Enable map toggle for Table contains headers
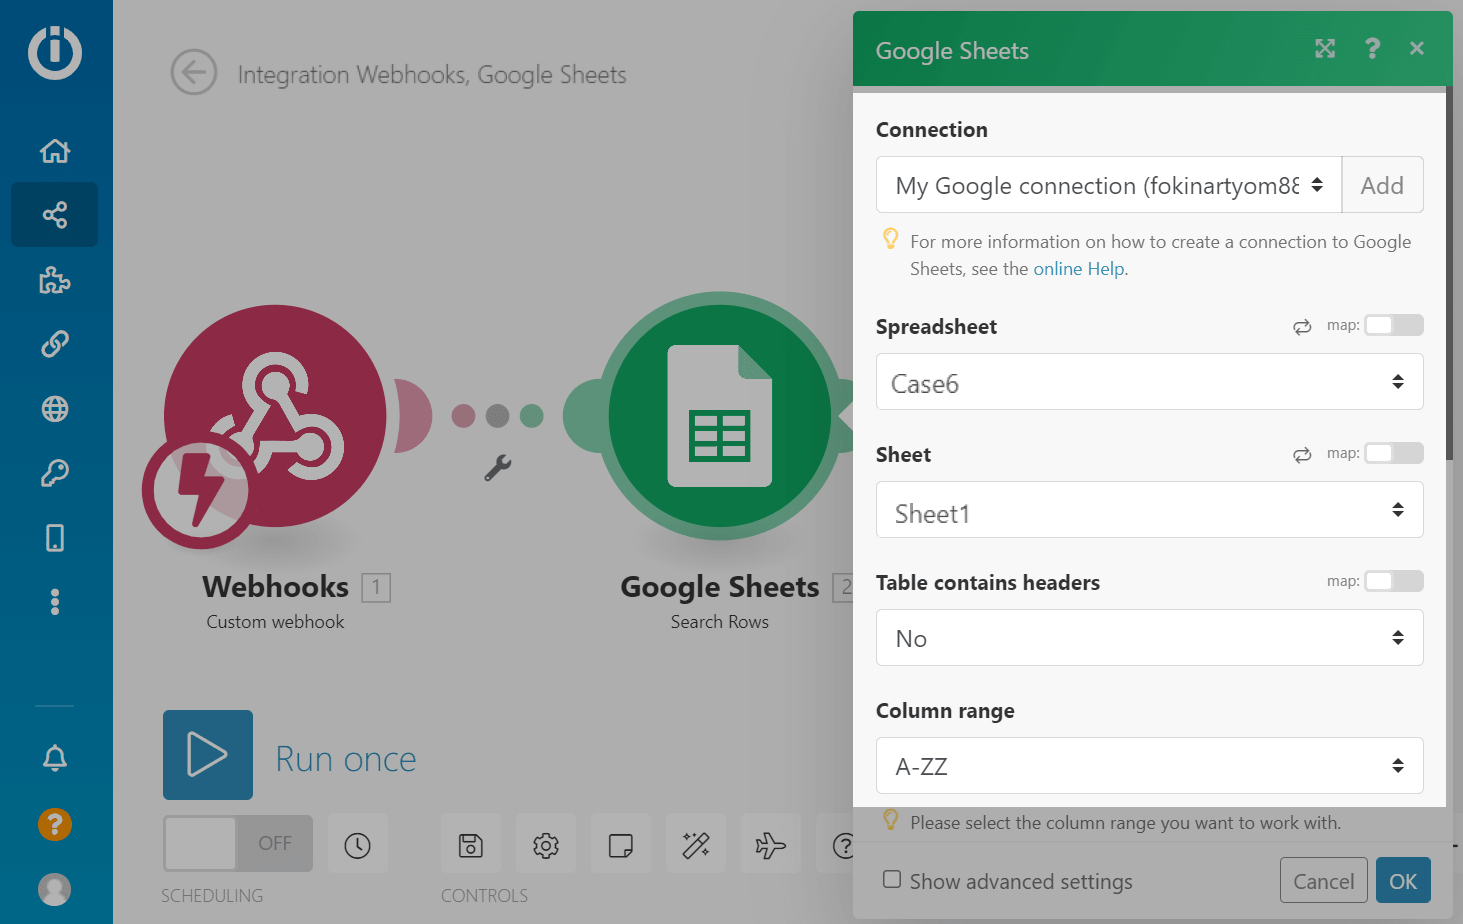1463x924 pixels. (1393, 581)
